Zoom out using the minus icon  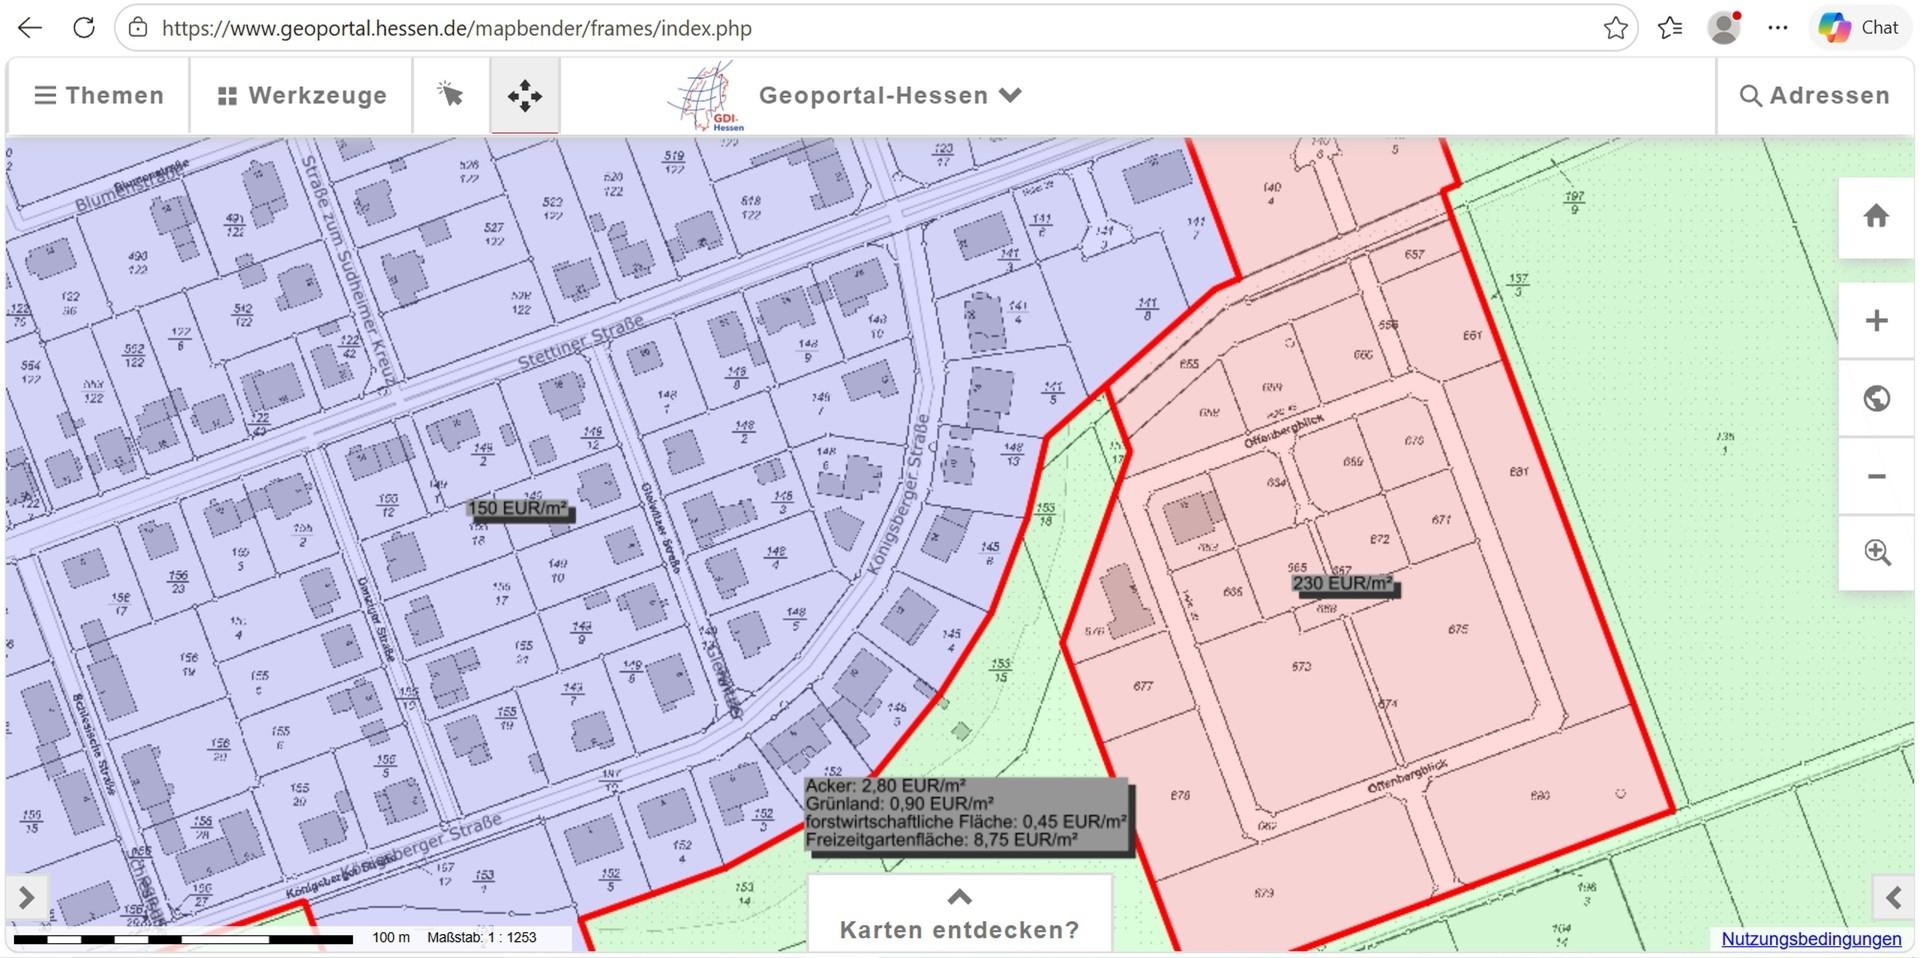point(1876,477)
